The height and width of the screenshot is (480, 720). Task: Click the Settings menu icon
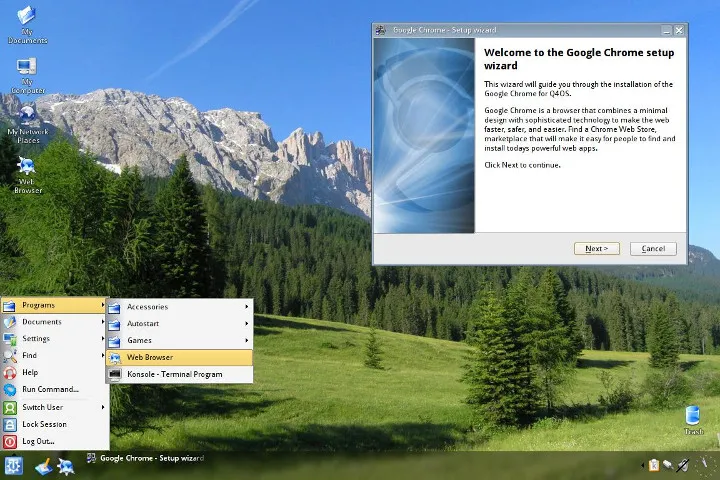pyautogui.click(x=10, y=339)
